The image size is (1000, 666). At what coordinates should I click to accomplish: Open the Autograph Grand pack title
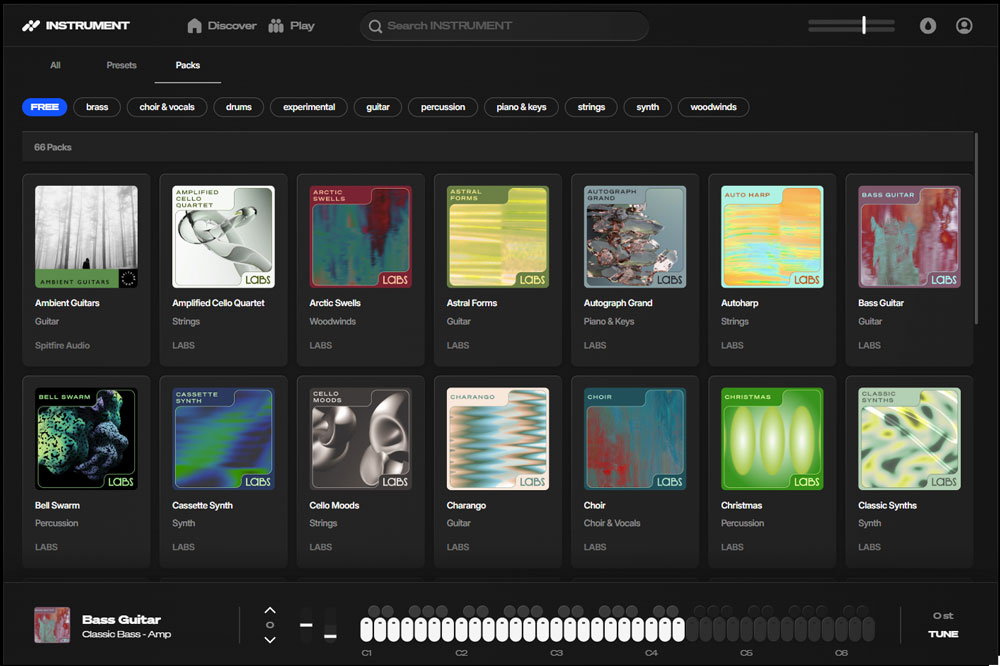coord(617,303)
